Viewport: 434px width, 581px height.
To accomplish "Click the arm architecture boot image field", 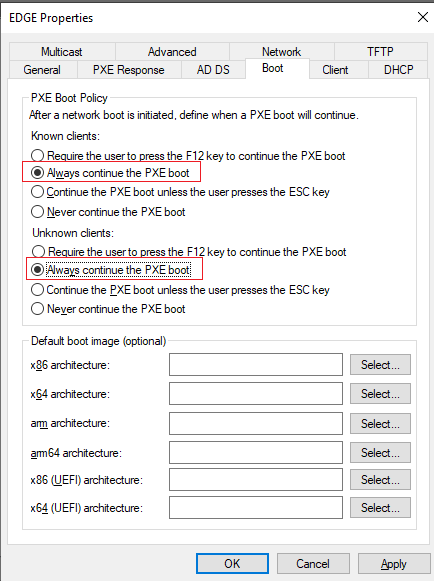I will click(x=256, y=423).
